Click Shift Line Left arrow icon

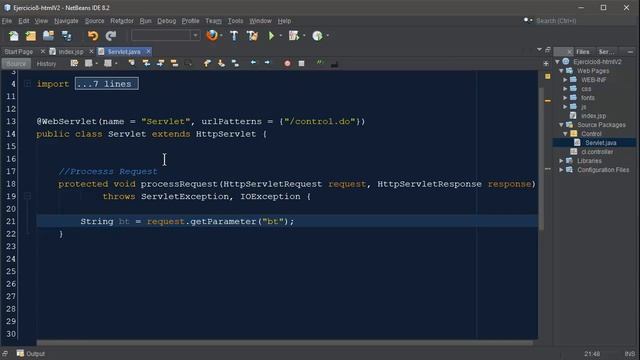pyautogui.click(x=253, y=63)
